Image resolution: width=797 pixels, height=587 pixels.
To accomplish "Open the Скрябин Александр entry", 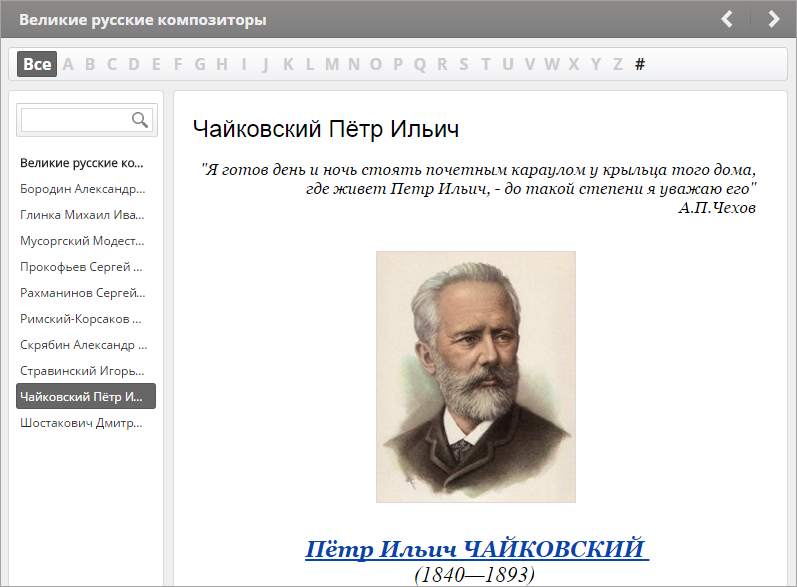I will [86, 345].
